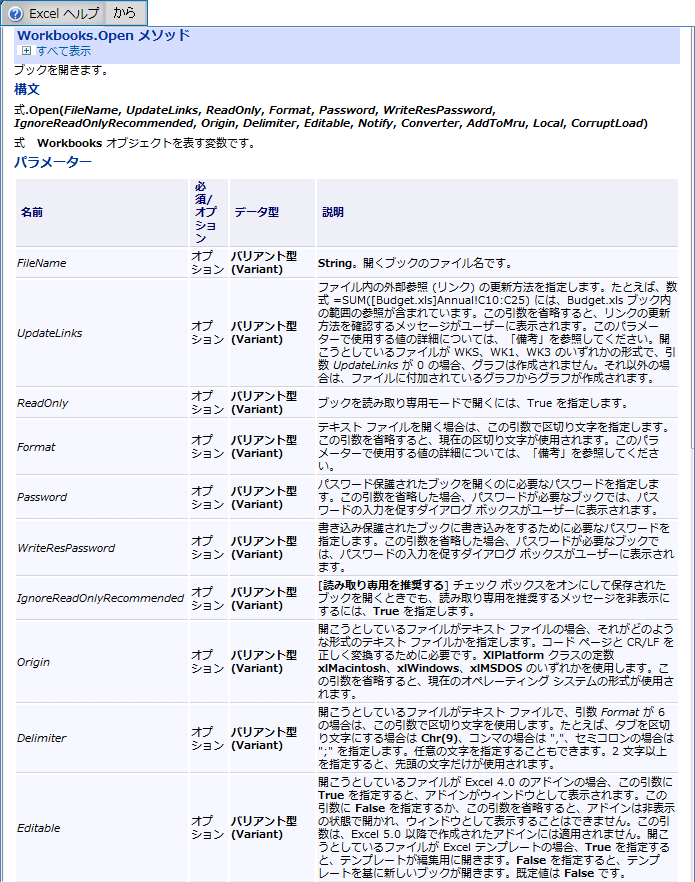This screenshot has height=882, width=695.
Task: Click the ブックを開きます summary text
Action: 61,70
